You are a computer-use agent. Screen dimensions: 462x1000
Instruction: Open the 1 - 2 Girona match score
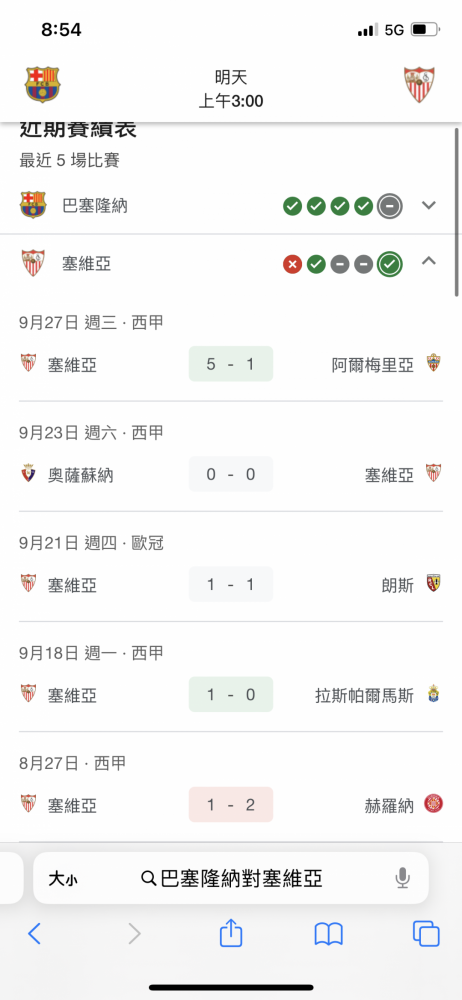[231, 804]
